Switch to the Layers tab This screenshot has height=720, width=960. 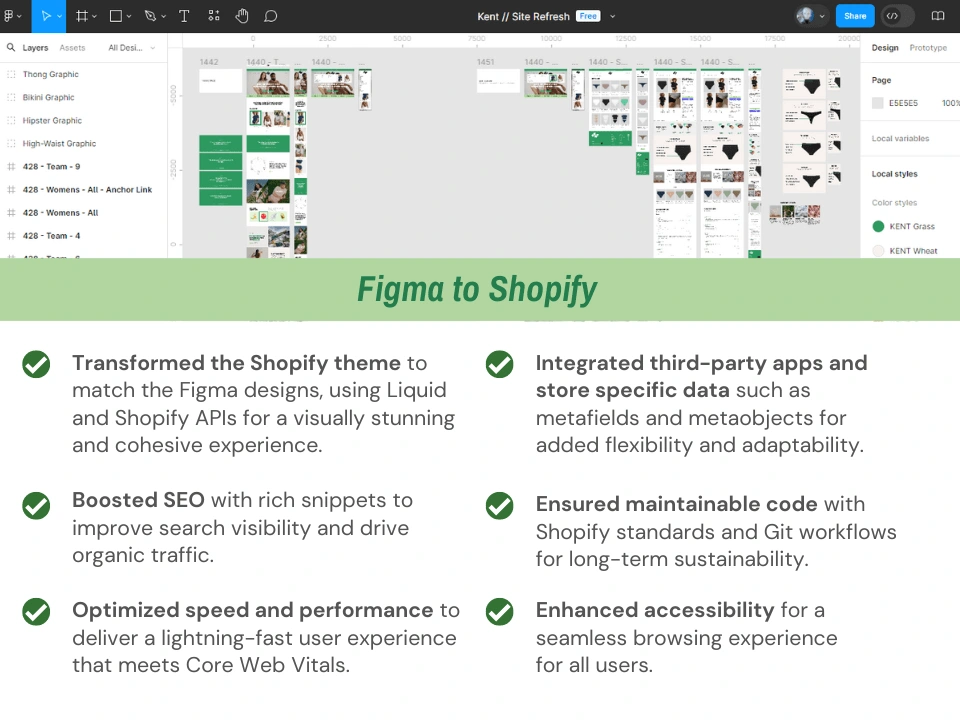tap(35, 48)
